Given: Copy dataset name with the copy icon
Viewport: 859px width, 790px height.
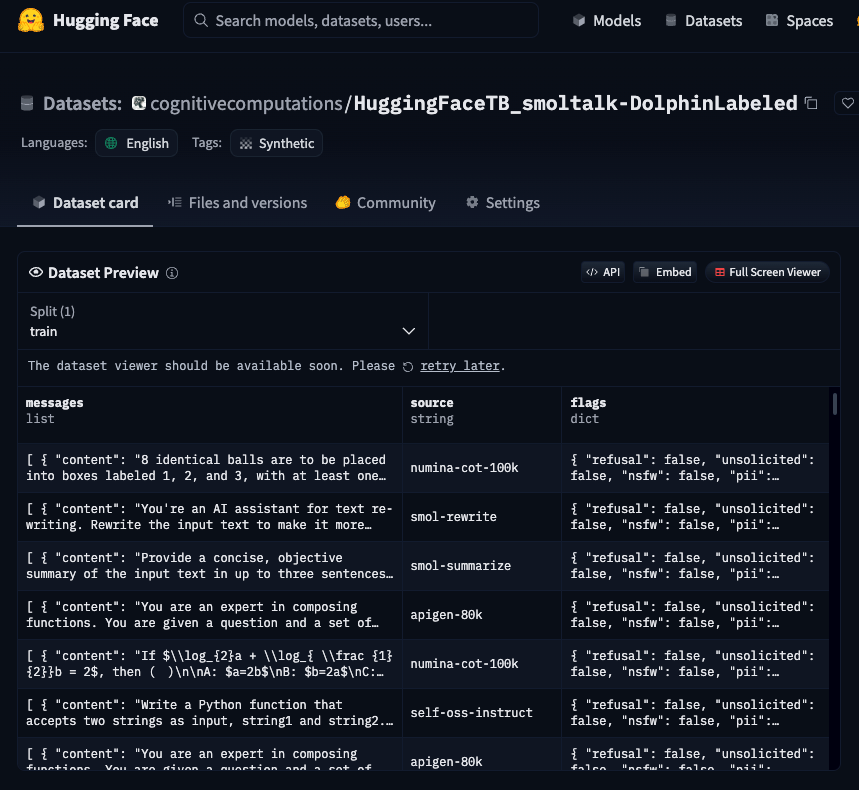Looking at the screenshot, I should tap(811, 103).
